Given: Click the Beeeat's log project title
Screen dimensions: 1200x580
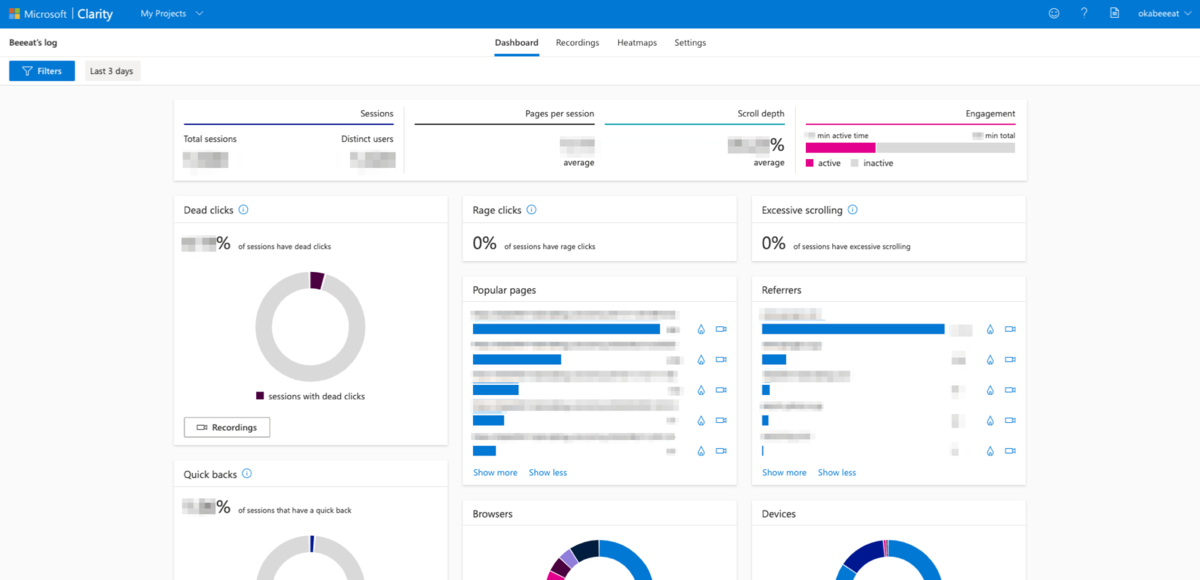Looking at the screenshot, I should pyautogui.click(x=35, y=43).
